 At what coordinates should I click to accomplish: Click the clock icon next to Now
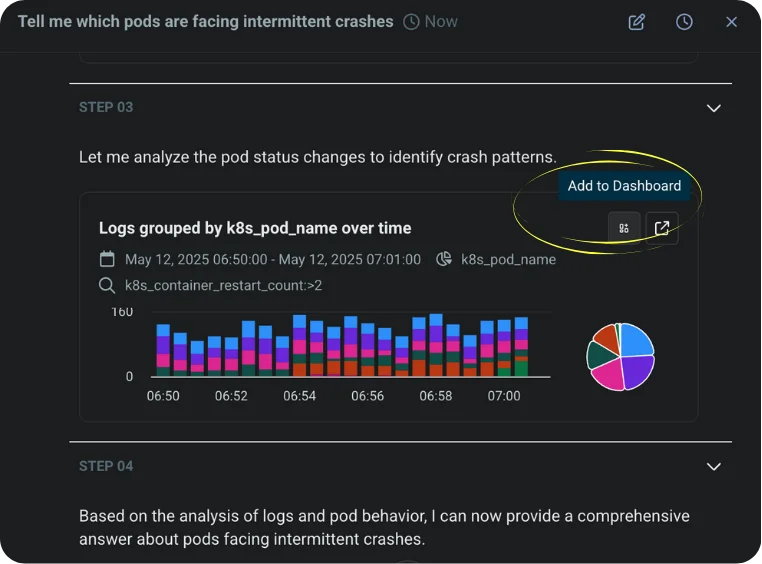pos(411,22)
